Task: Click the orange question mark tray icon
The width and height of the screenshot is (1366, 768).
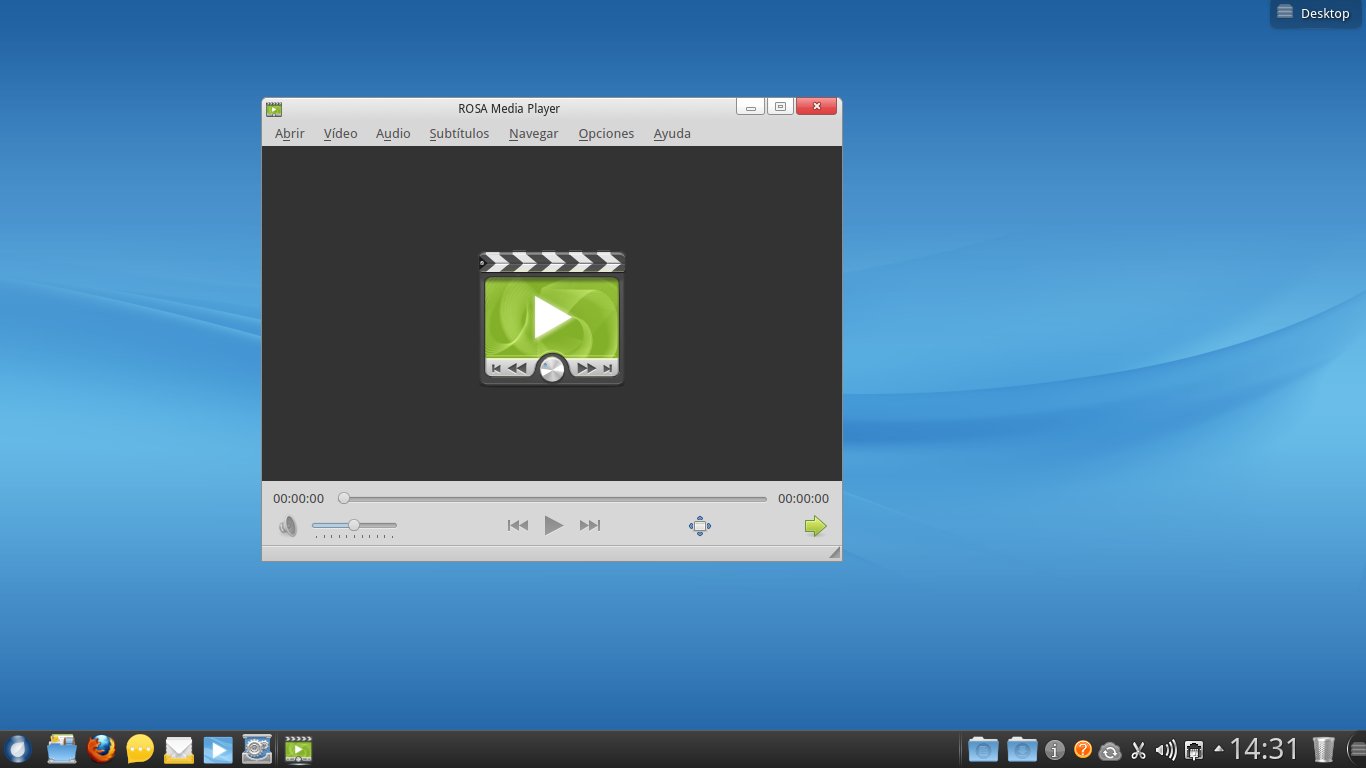Action: (1082, 749)
